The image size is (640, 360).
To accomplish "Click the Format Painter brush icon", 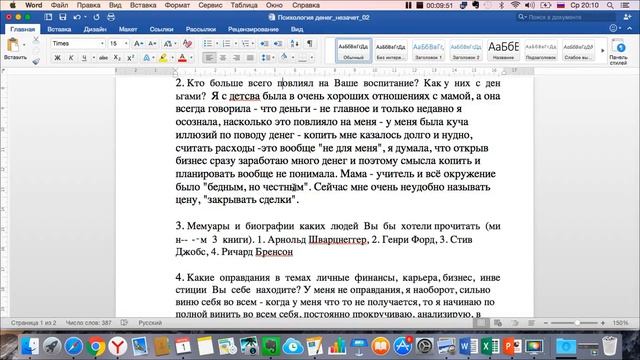I will [36, 60].
